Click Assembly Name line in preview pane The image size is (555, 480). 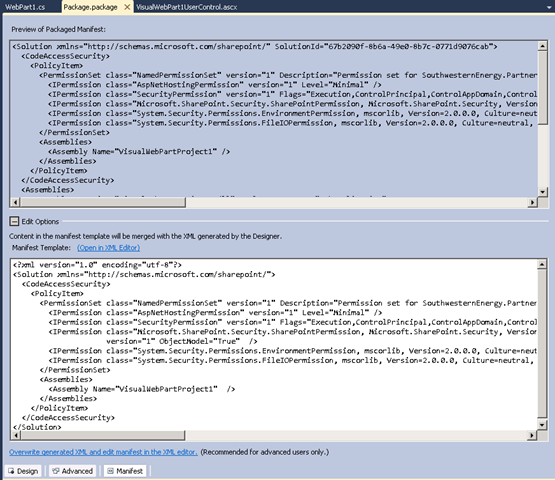(x=139, y=152)
